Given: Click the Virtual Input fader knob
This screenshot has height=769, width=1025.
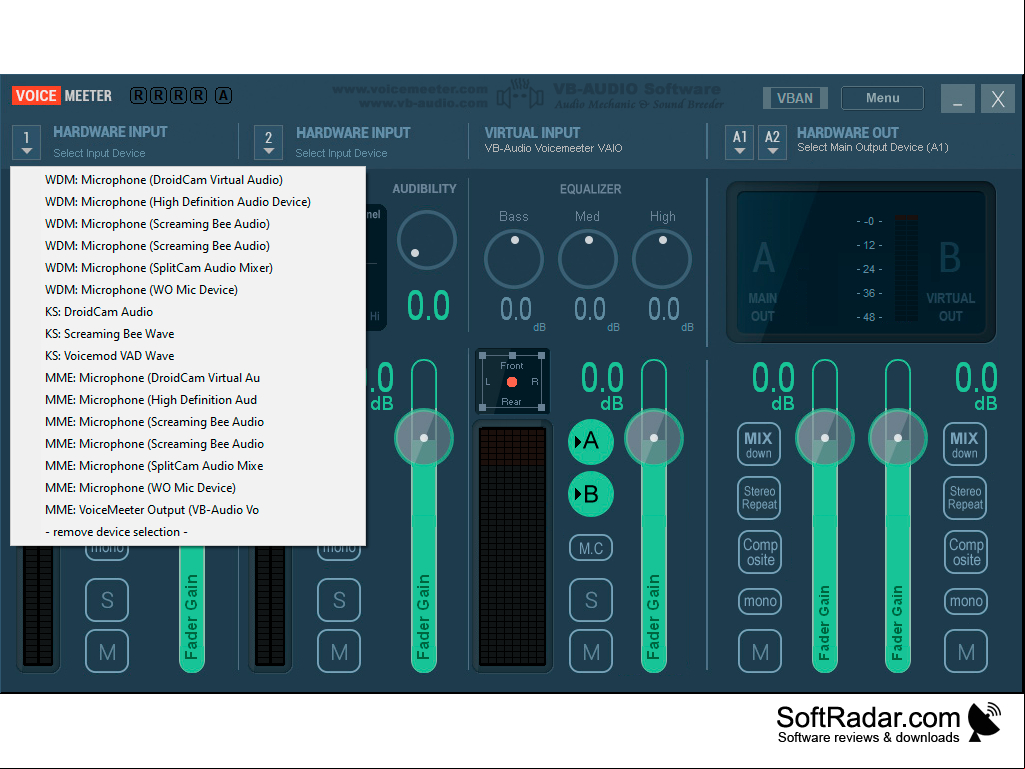Looking at the screenshot, I should (x=654, y=438).
